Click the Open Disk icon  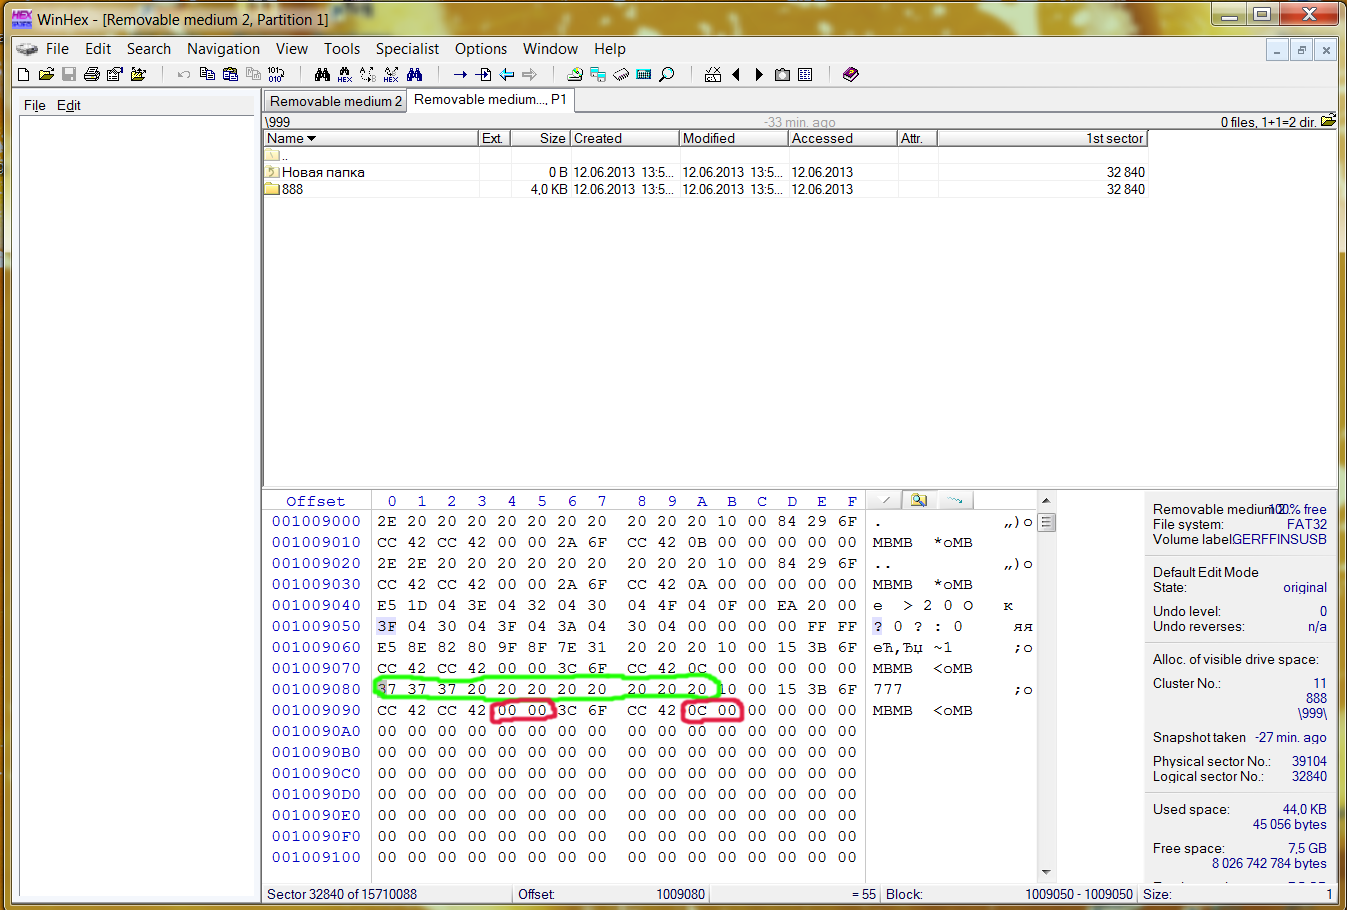[x=575, y=74]
